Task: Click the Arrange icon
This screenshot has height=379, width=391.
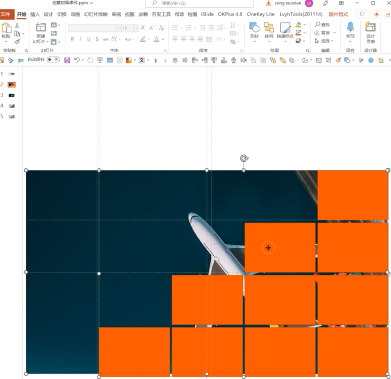Action: (x=269, y=27)
